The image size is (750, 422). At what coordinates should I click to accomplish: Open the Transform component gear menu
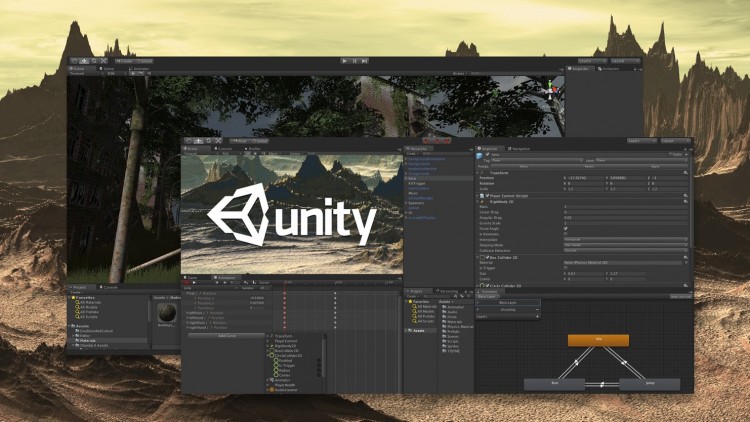click(x=686, y=172)
